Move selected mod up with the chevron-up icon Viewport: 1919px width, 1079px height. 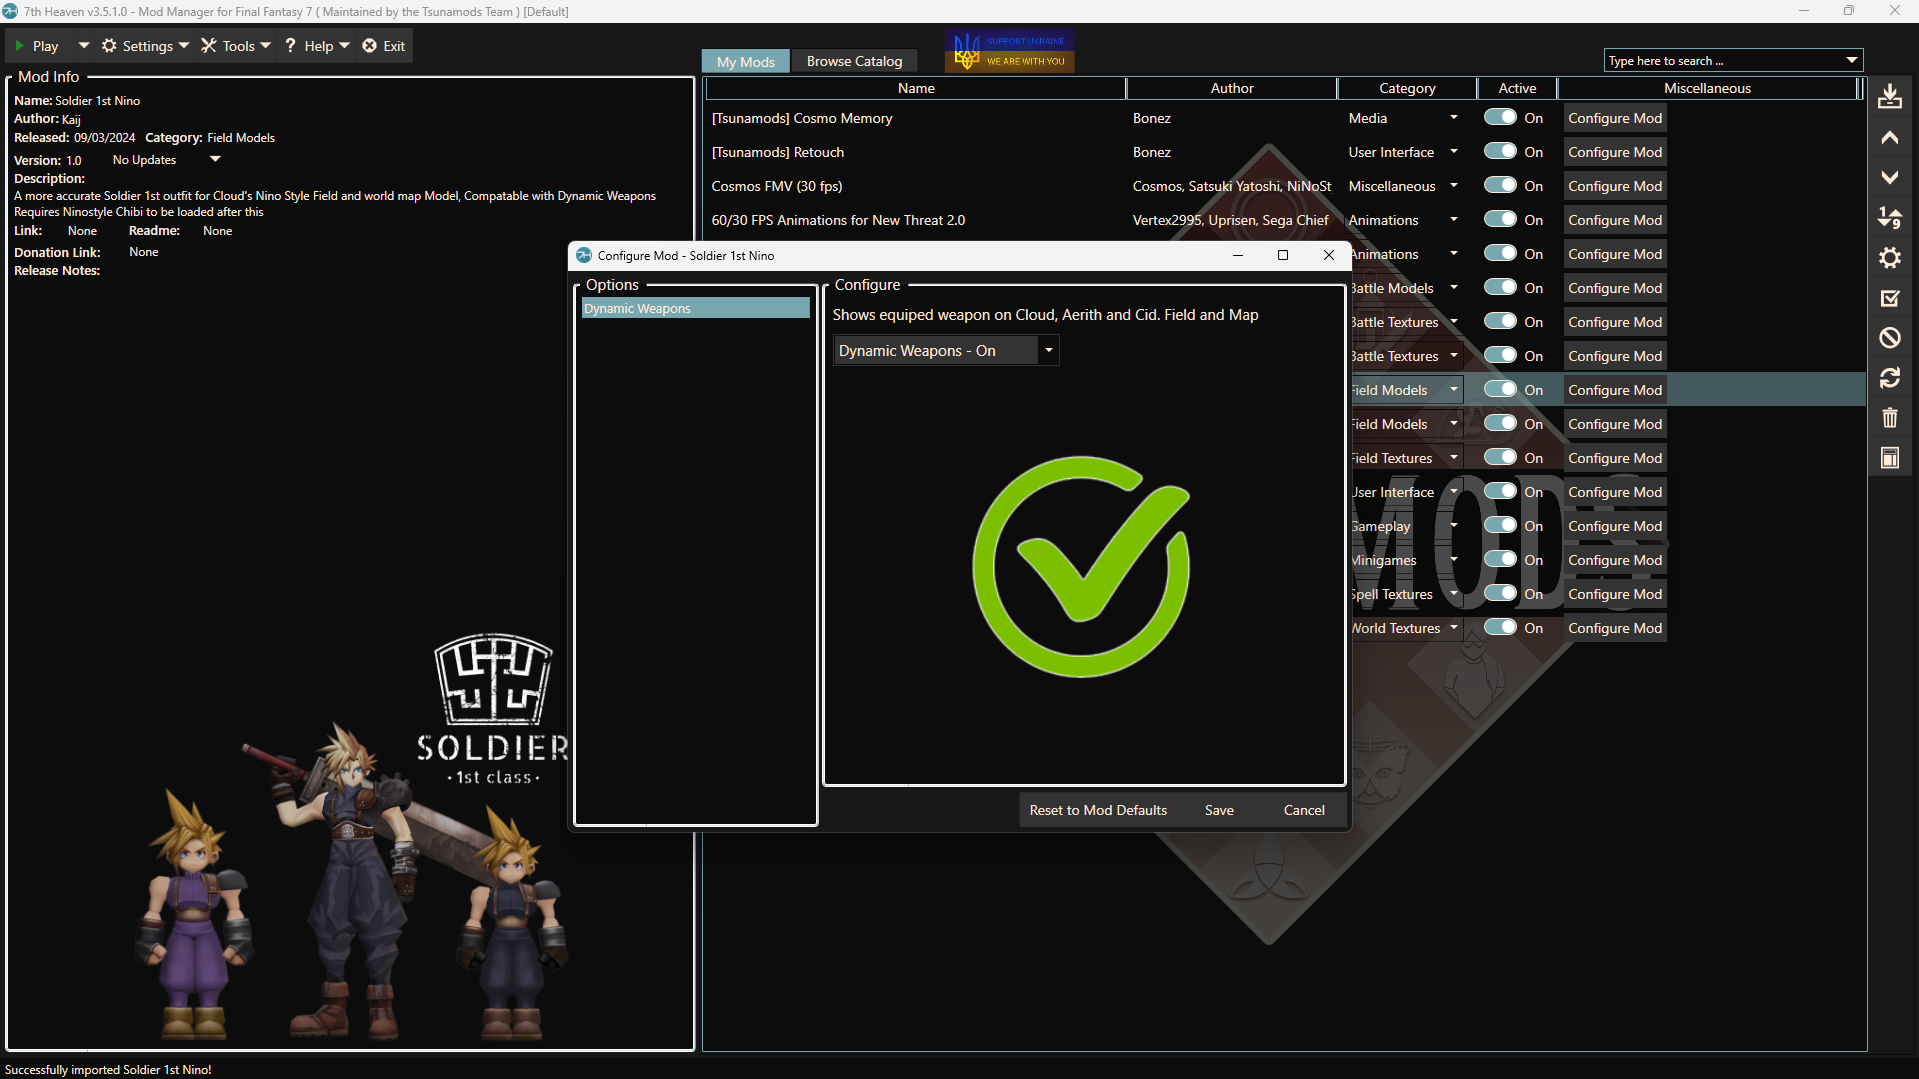pyautogui.click(x=1889, y=138)
